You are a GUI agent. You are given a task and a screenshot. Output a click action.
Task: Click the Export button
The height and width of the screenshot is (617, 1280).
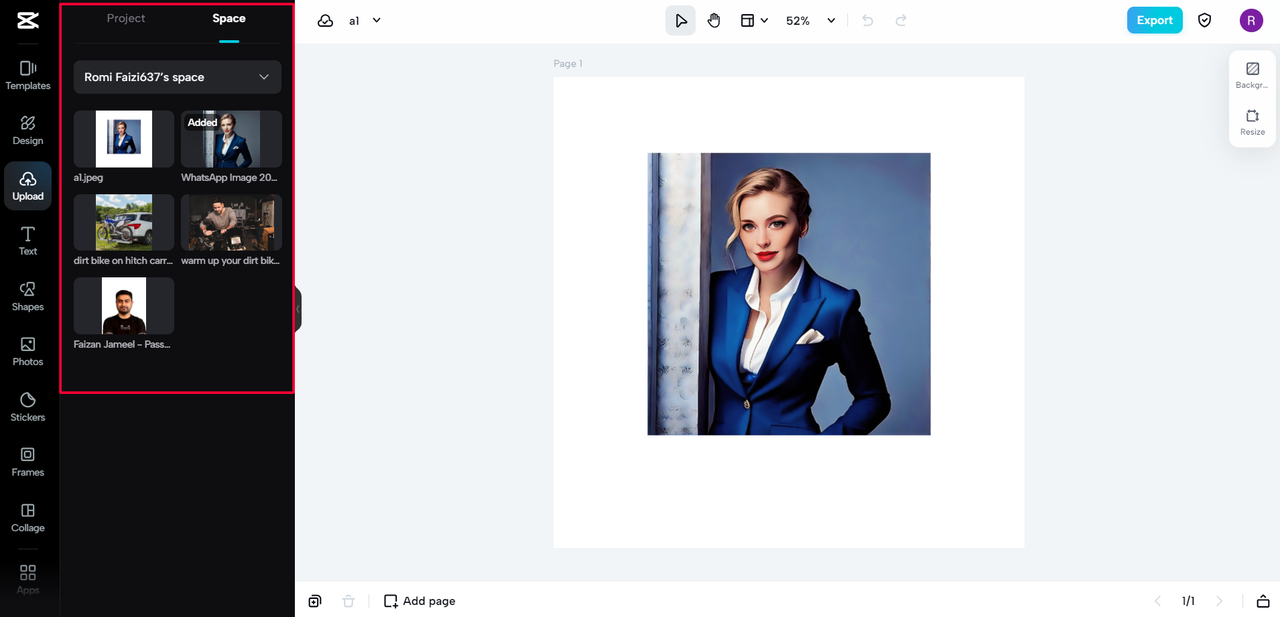click(x=1154, y=20)
